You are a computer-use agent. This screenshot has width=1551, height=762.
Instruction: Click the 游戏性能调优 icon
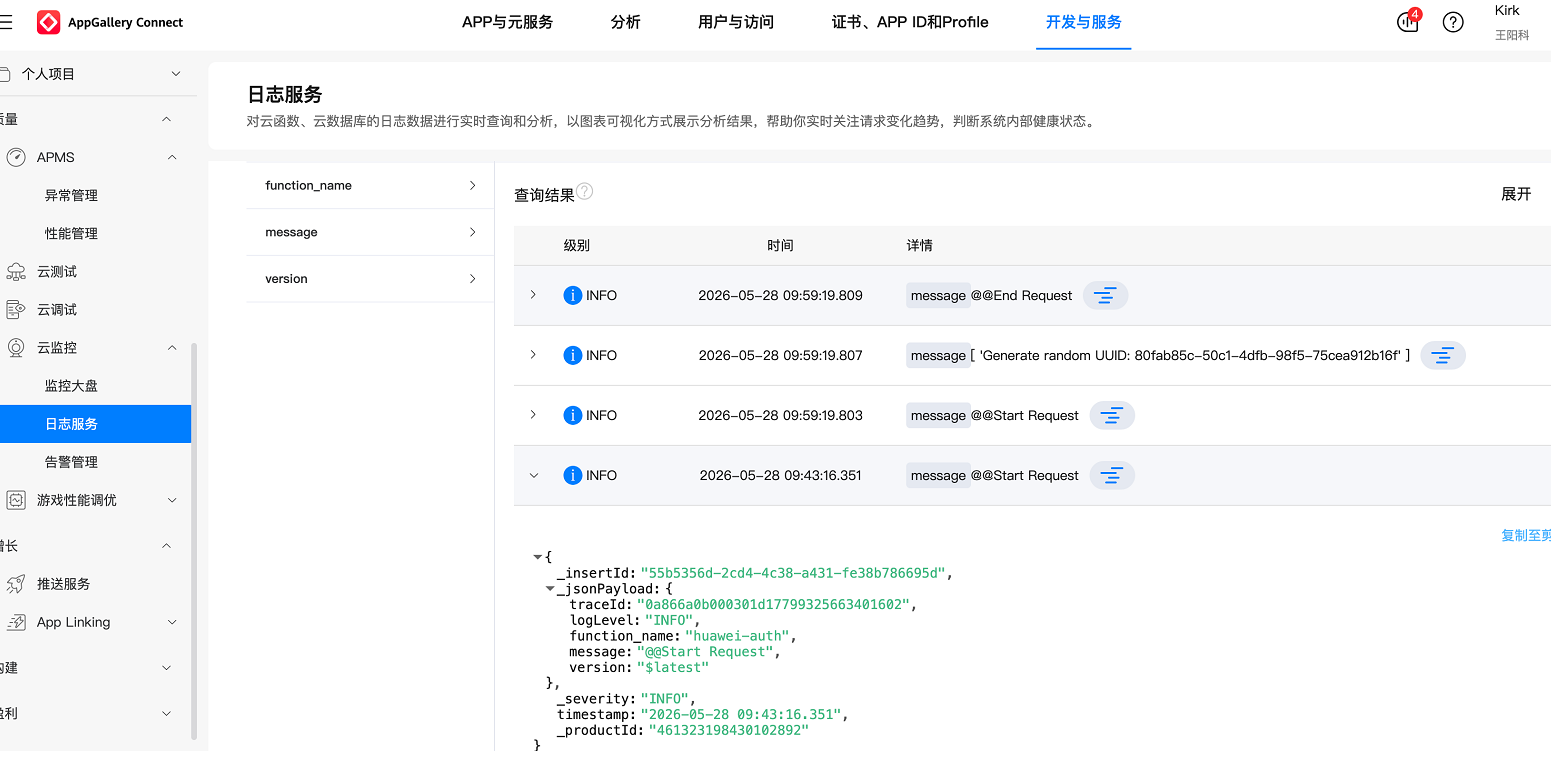pos(16,500)
